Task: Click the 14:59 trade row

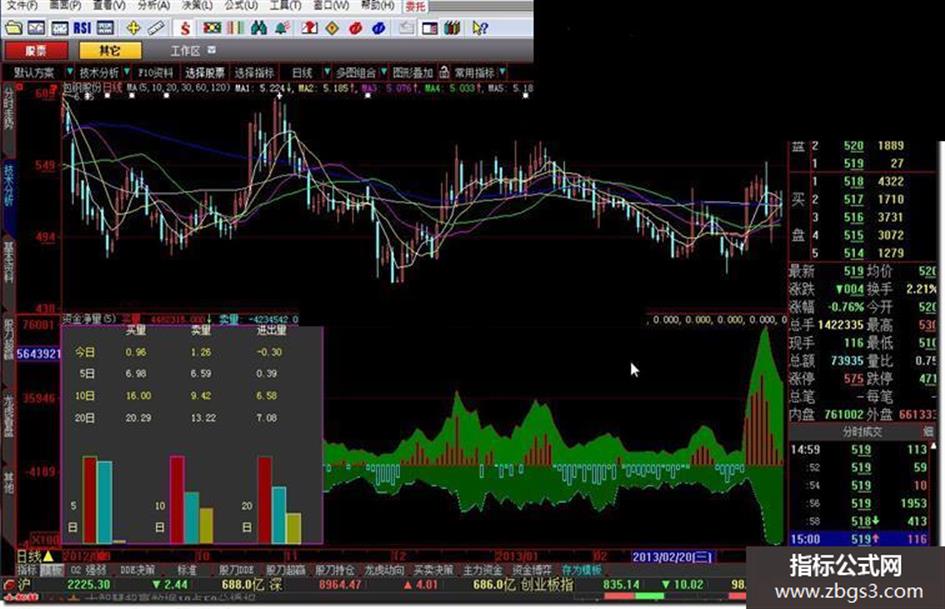Action: tap(860, 449)
